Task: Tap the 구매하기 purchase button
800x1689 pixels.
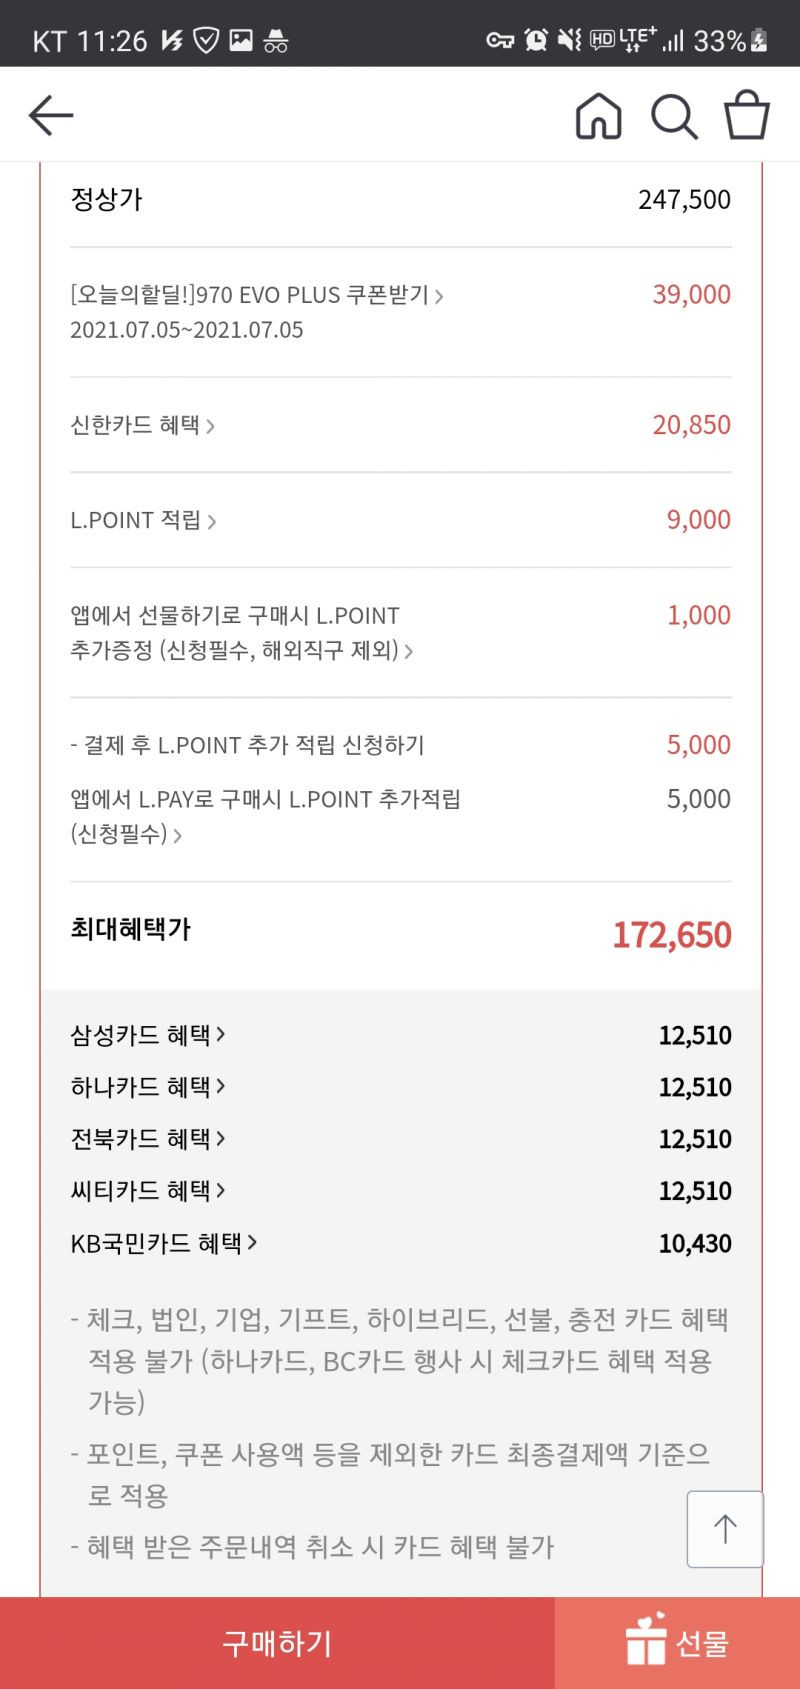Action: click(x=277, y=1642)
